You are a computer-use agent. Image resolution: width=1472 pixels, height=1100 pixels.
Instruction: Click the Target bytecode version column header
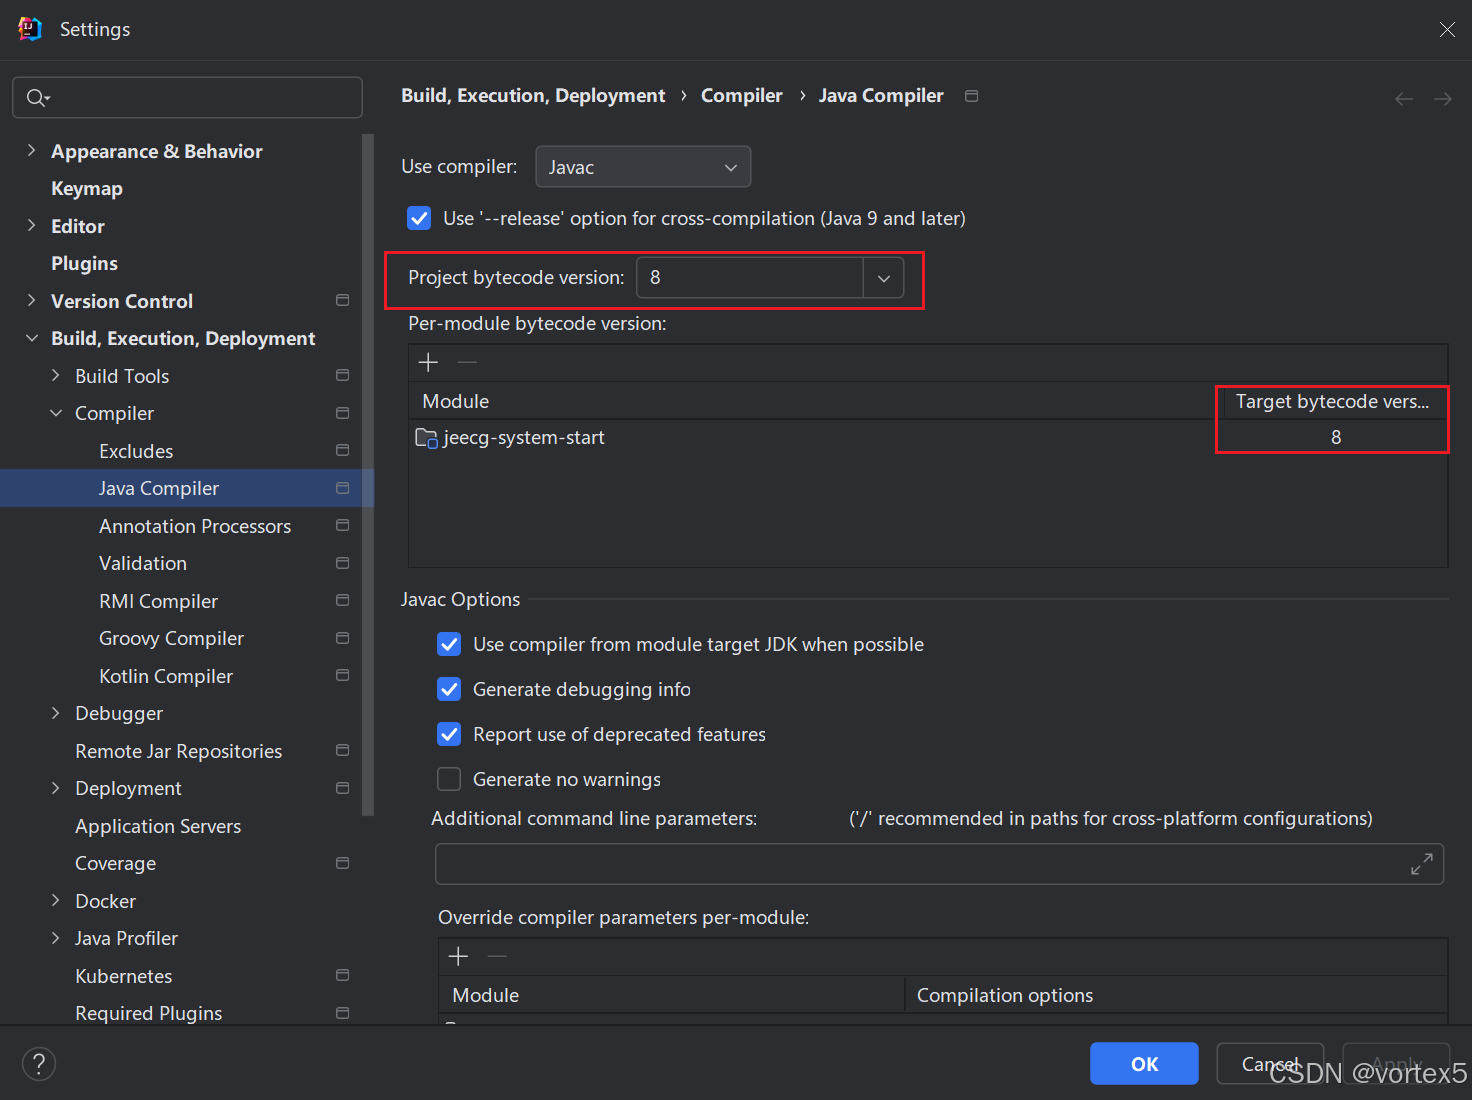[1332, 401]
